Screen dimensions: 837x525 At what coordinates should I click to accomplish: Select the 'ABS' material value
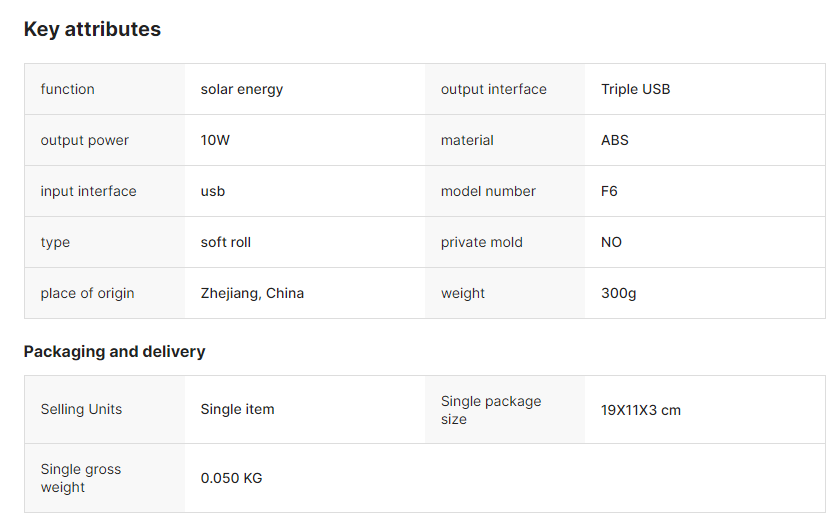click(x=614, y=140)
